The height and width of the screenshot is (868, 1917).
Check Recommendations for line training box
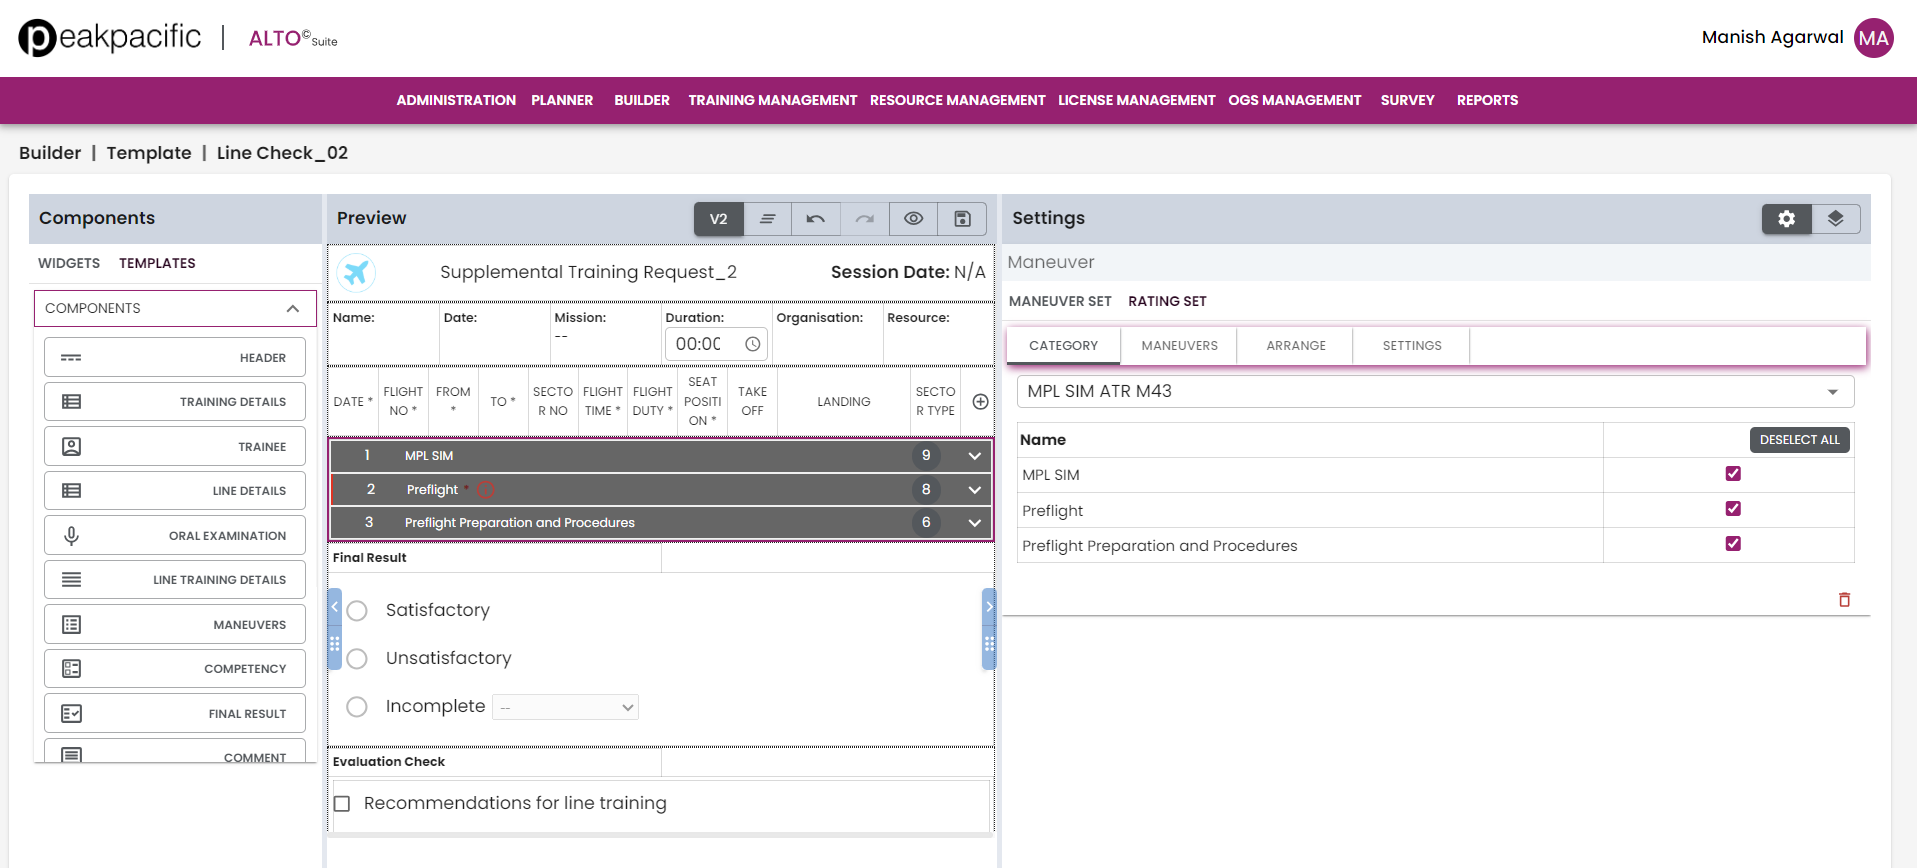point(342,804)
